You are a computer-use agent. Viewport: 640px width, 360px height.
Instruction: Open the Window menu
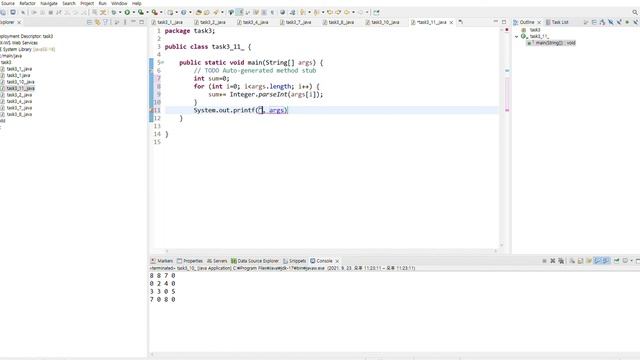119,3
